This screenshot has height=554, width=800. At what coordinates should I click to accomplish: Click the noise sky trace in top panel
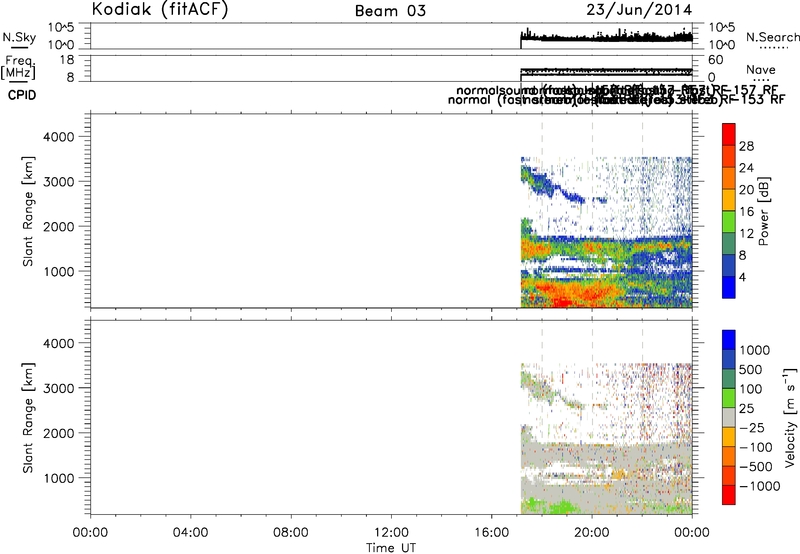606,37
